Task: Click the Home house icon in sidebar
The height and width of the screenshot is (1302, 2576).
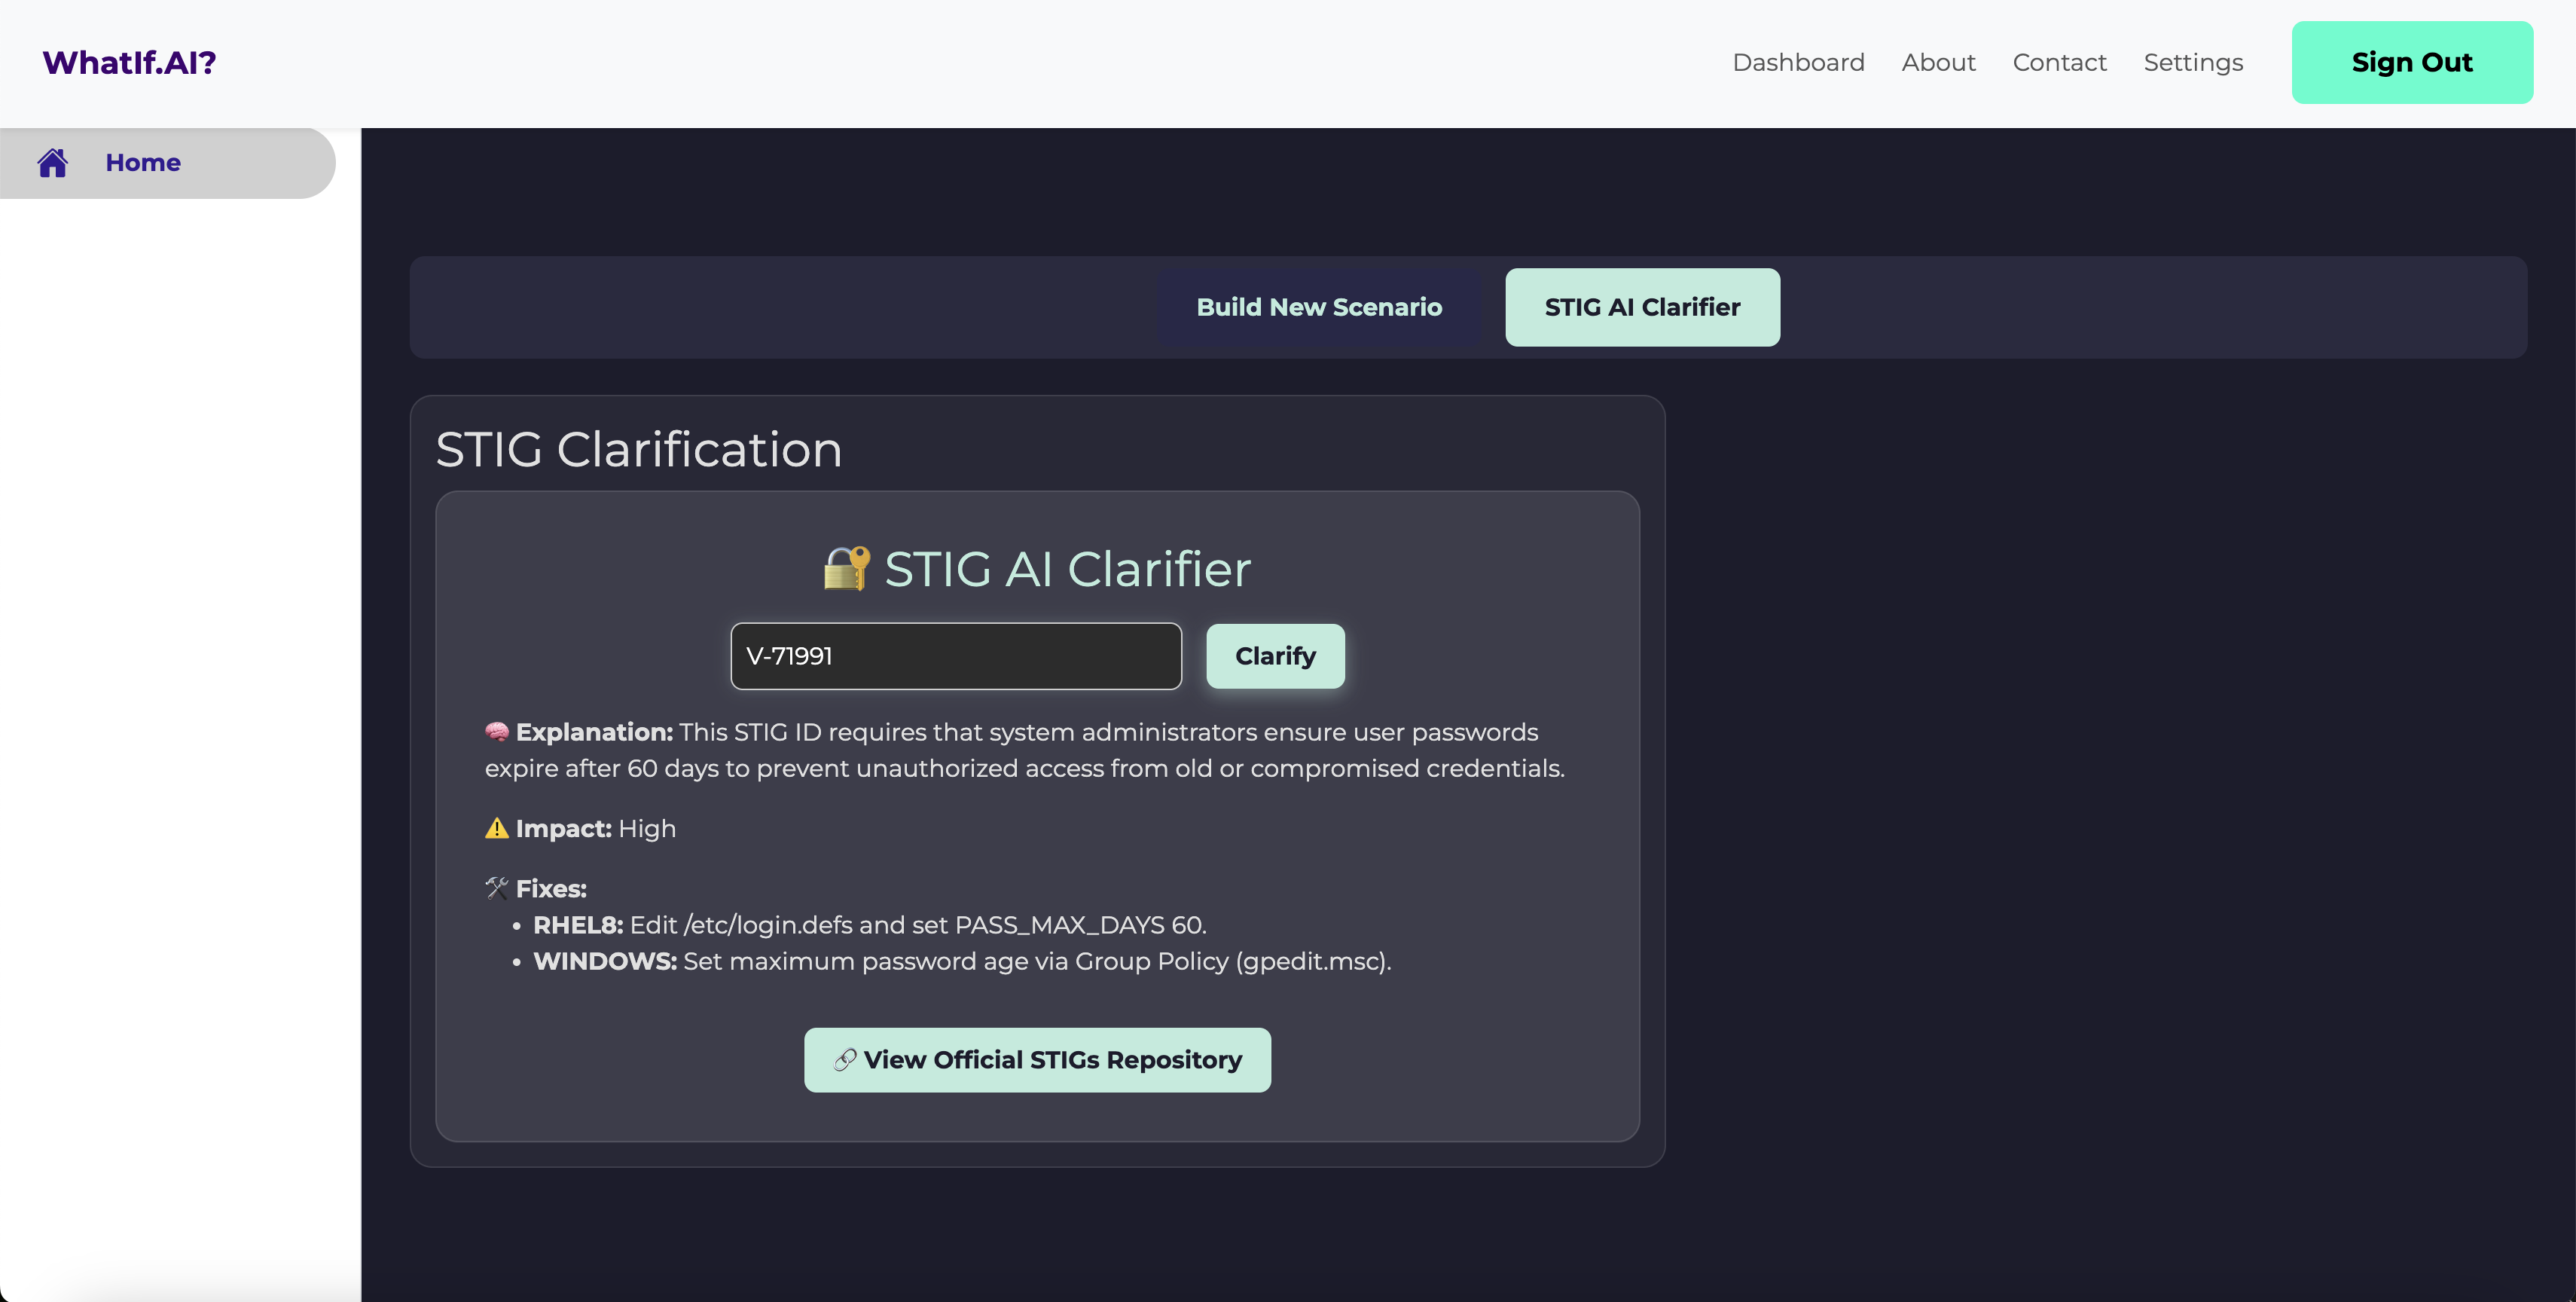Action: click(x=53, y=162)
